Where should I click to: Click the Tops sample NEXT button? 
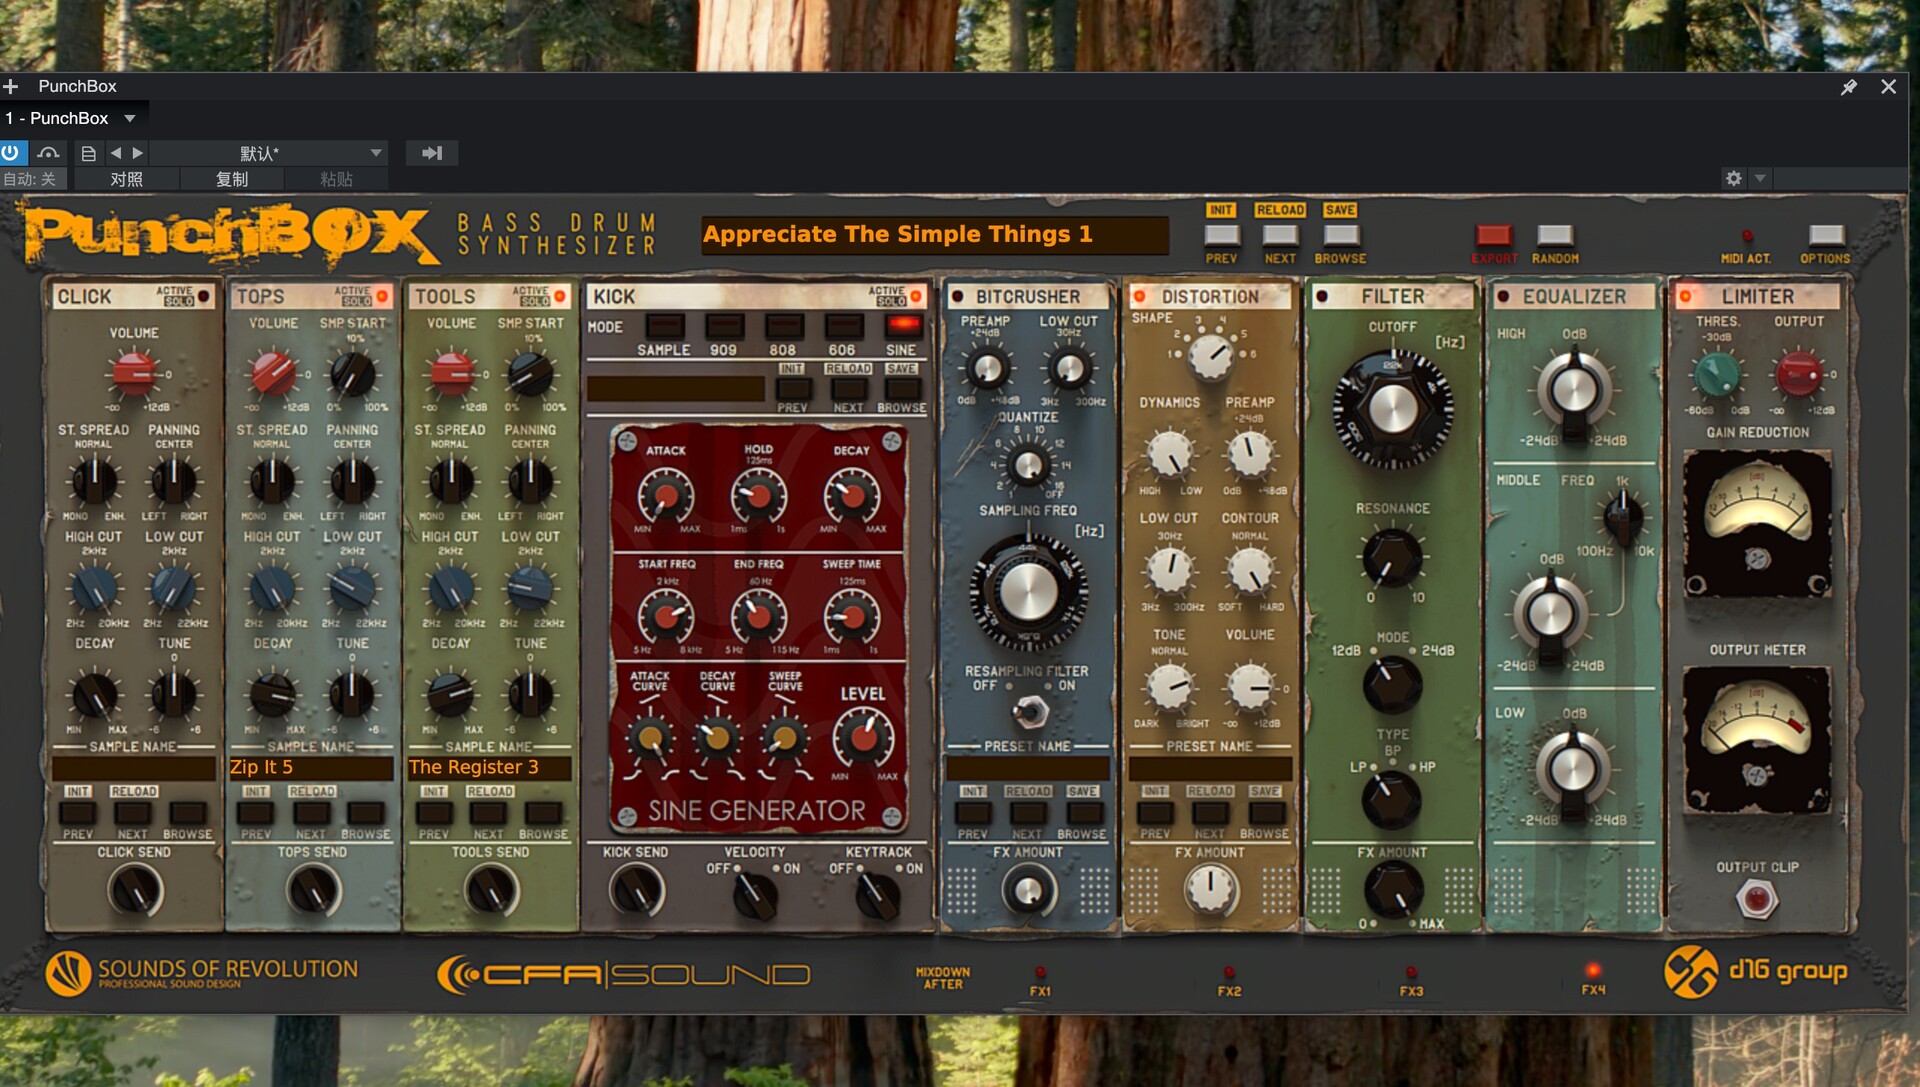tap(310, 813)
